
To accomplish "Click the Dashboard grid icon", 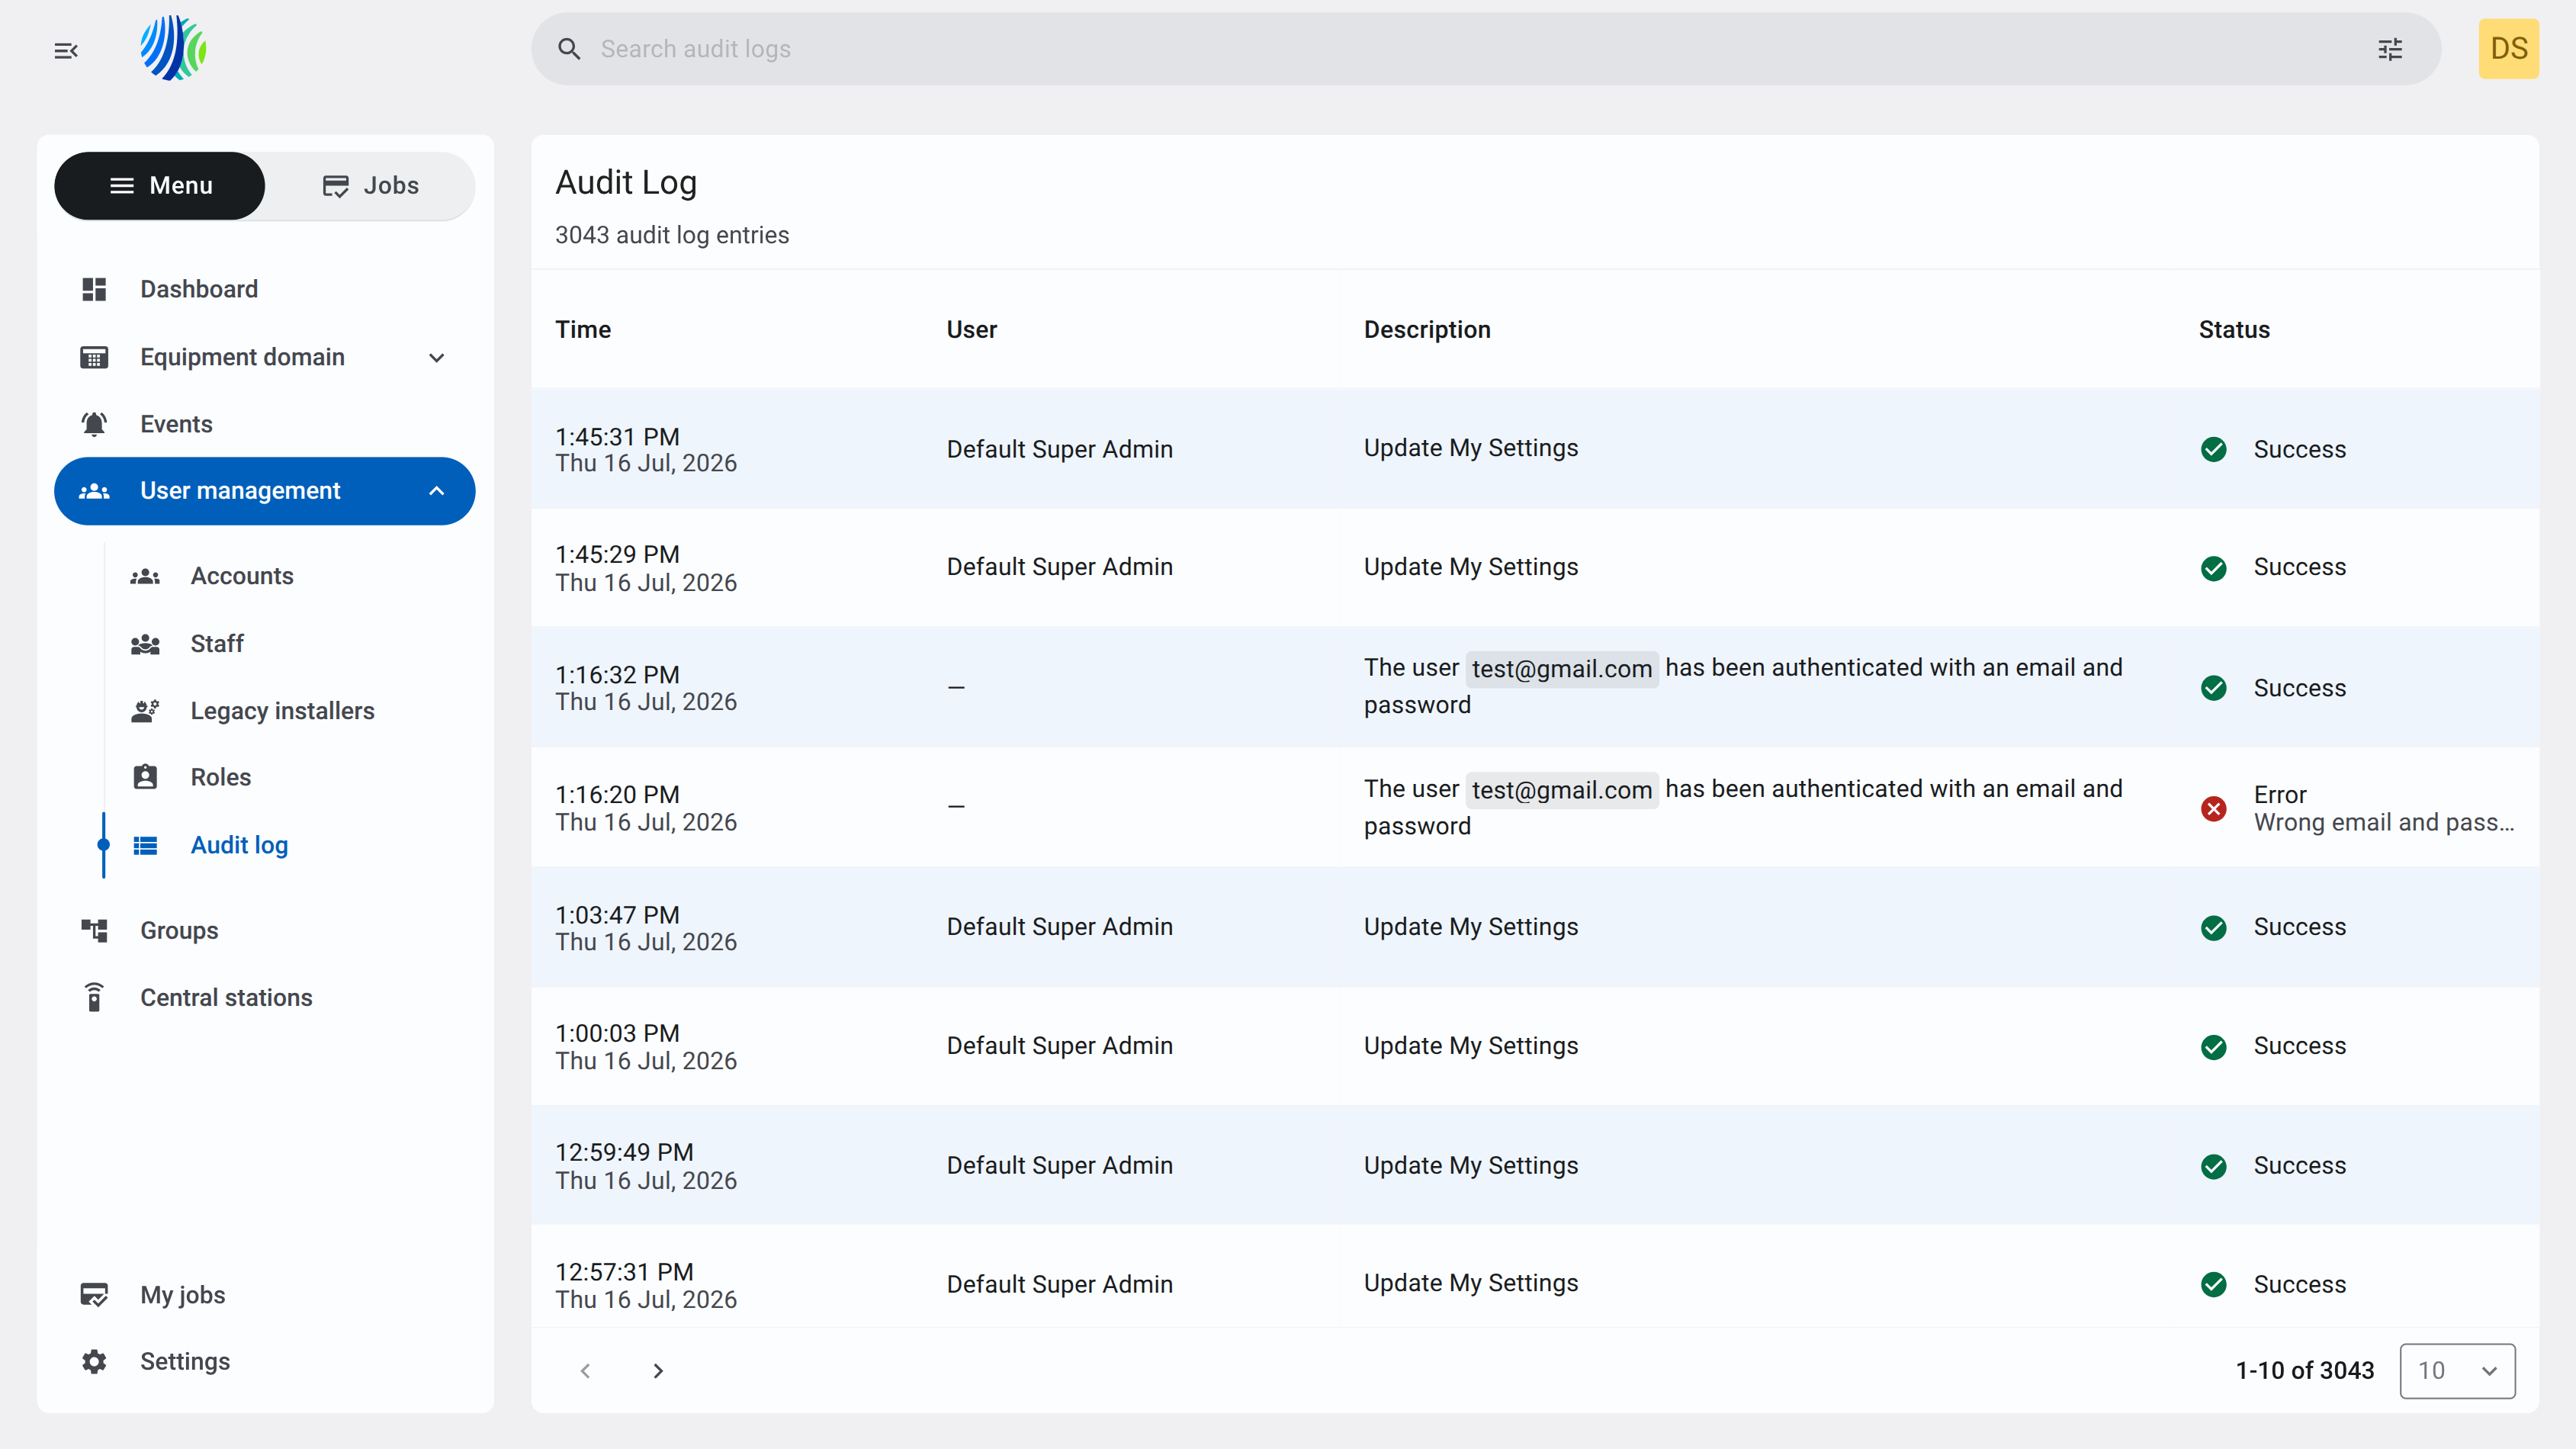I will 94,289.
